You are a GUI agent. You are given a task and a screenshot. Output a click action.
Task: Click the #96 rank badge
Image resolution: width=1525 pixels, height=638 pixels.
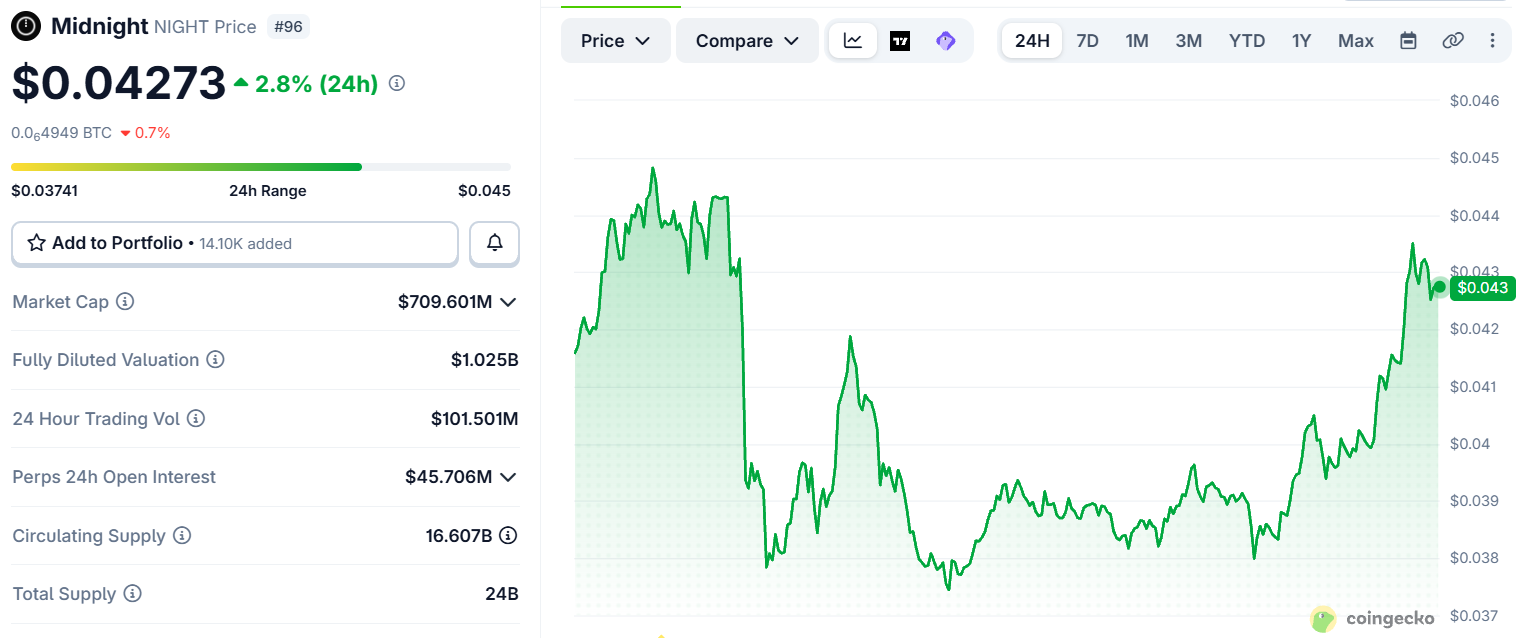tap(288, 27)
